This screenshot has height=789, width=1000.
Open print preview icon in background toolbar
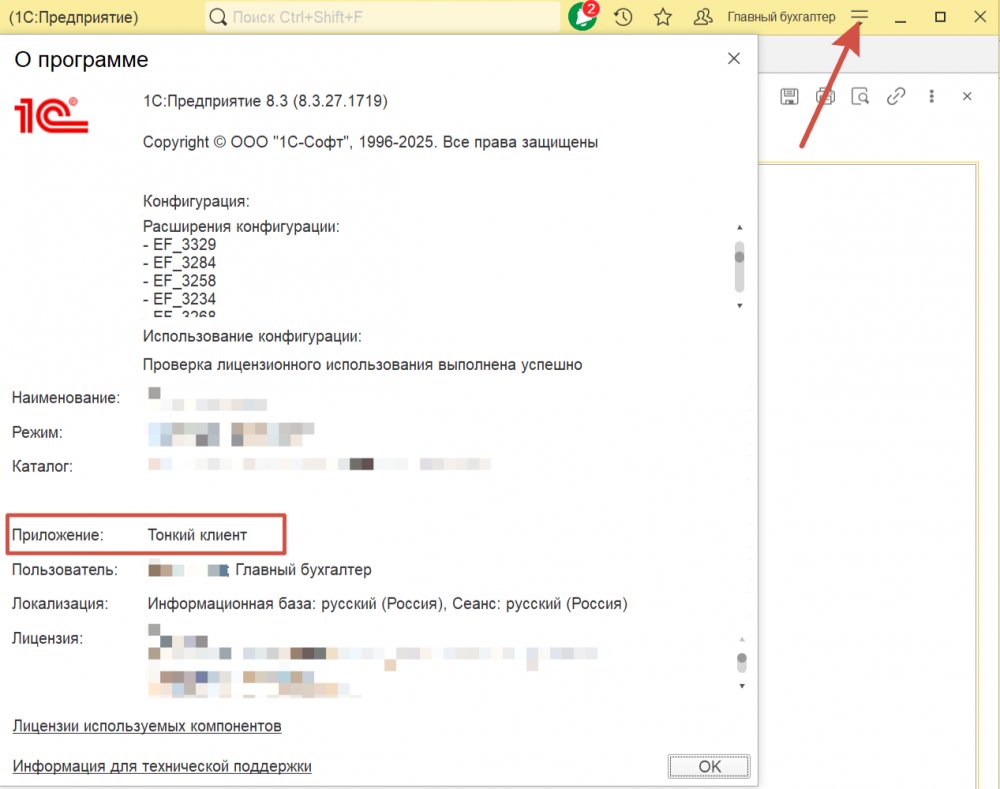click(860, 96)
